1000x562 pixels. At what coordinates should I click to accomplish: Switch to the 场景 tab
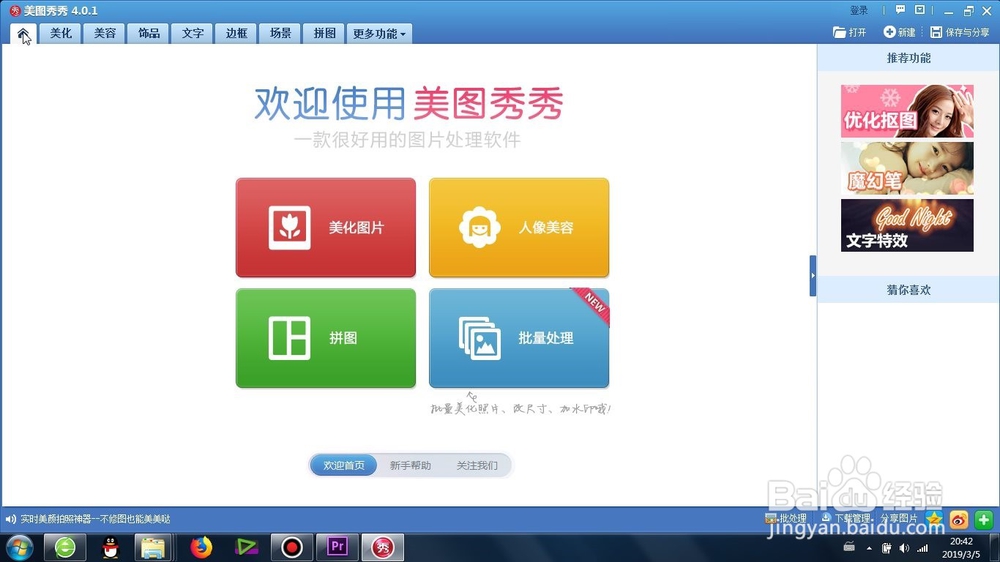(281, 33)
